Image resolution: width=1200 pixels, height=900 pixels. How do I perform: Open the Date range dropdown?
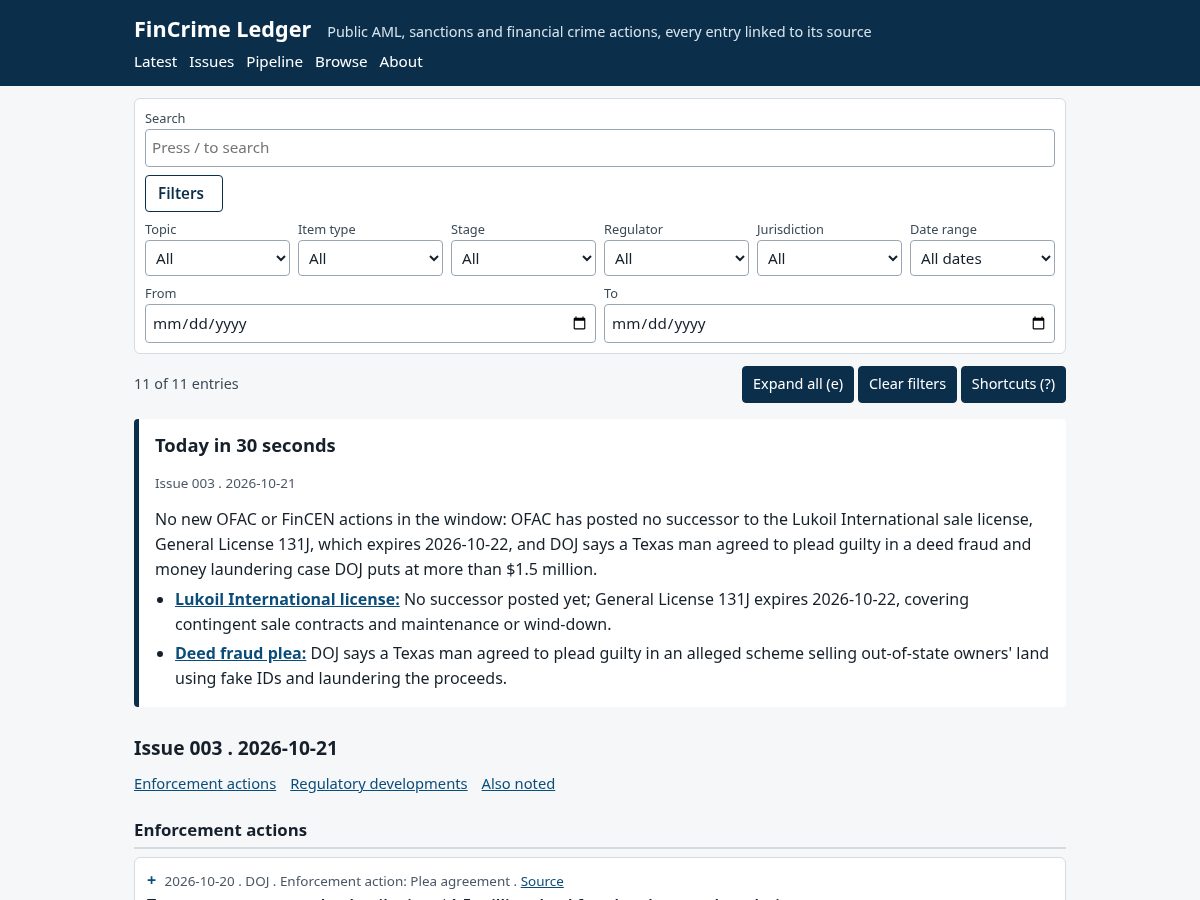click(982, 258)
